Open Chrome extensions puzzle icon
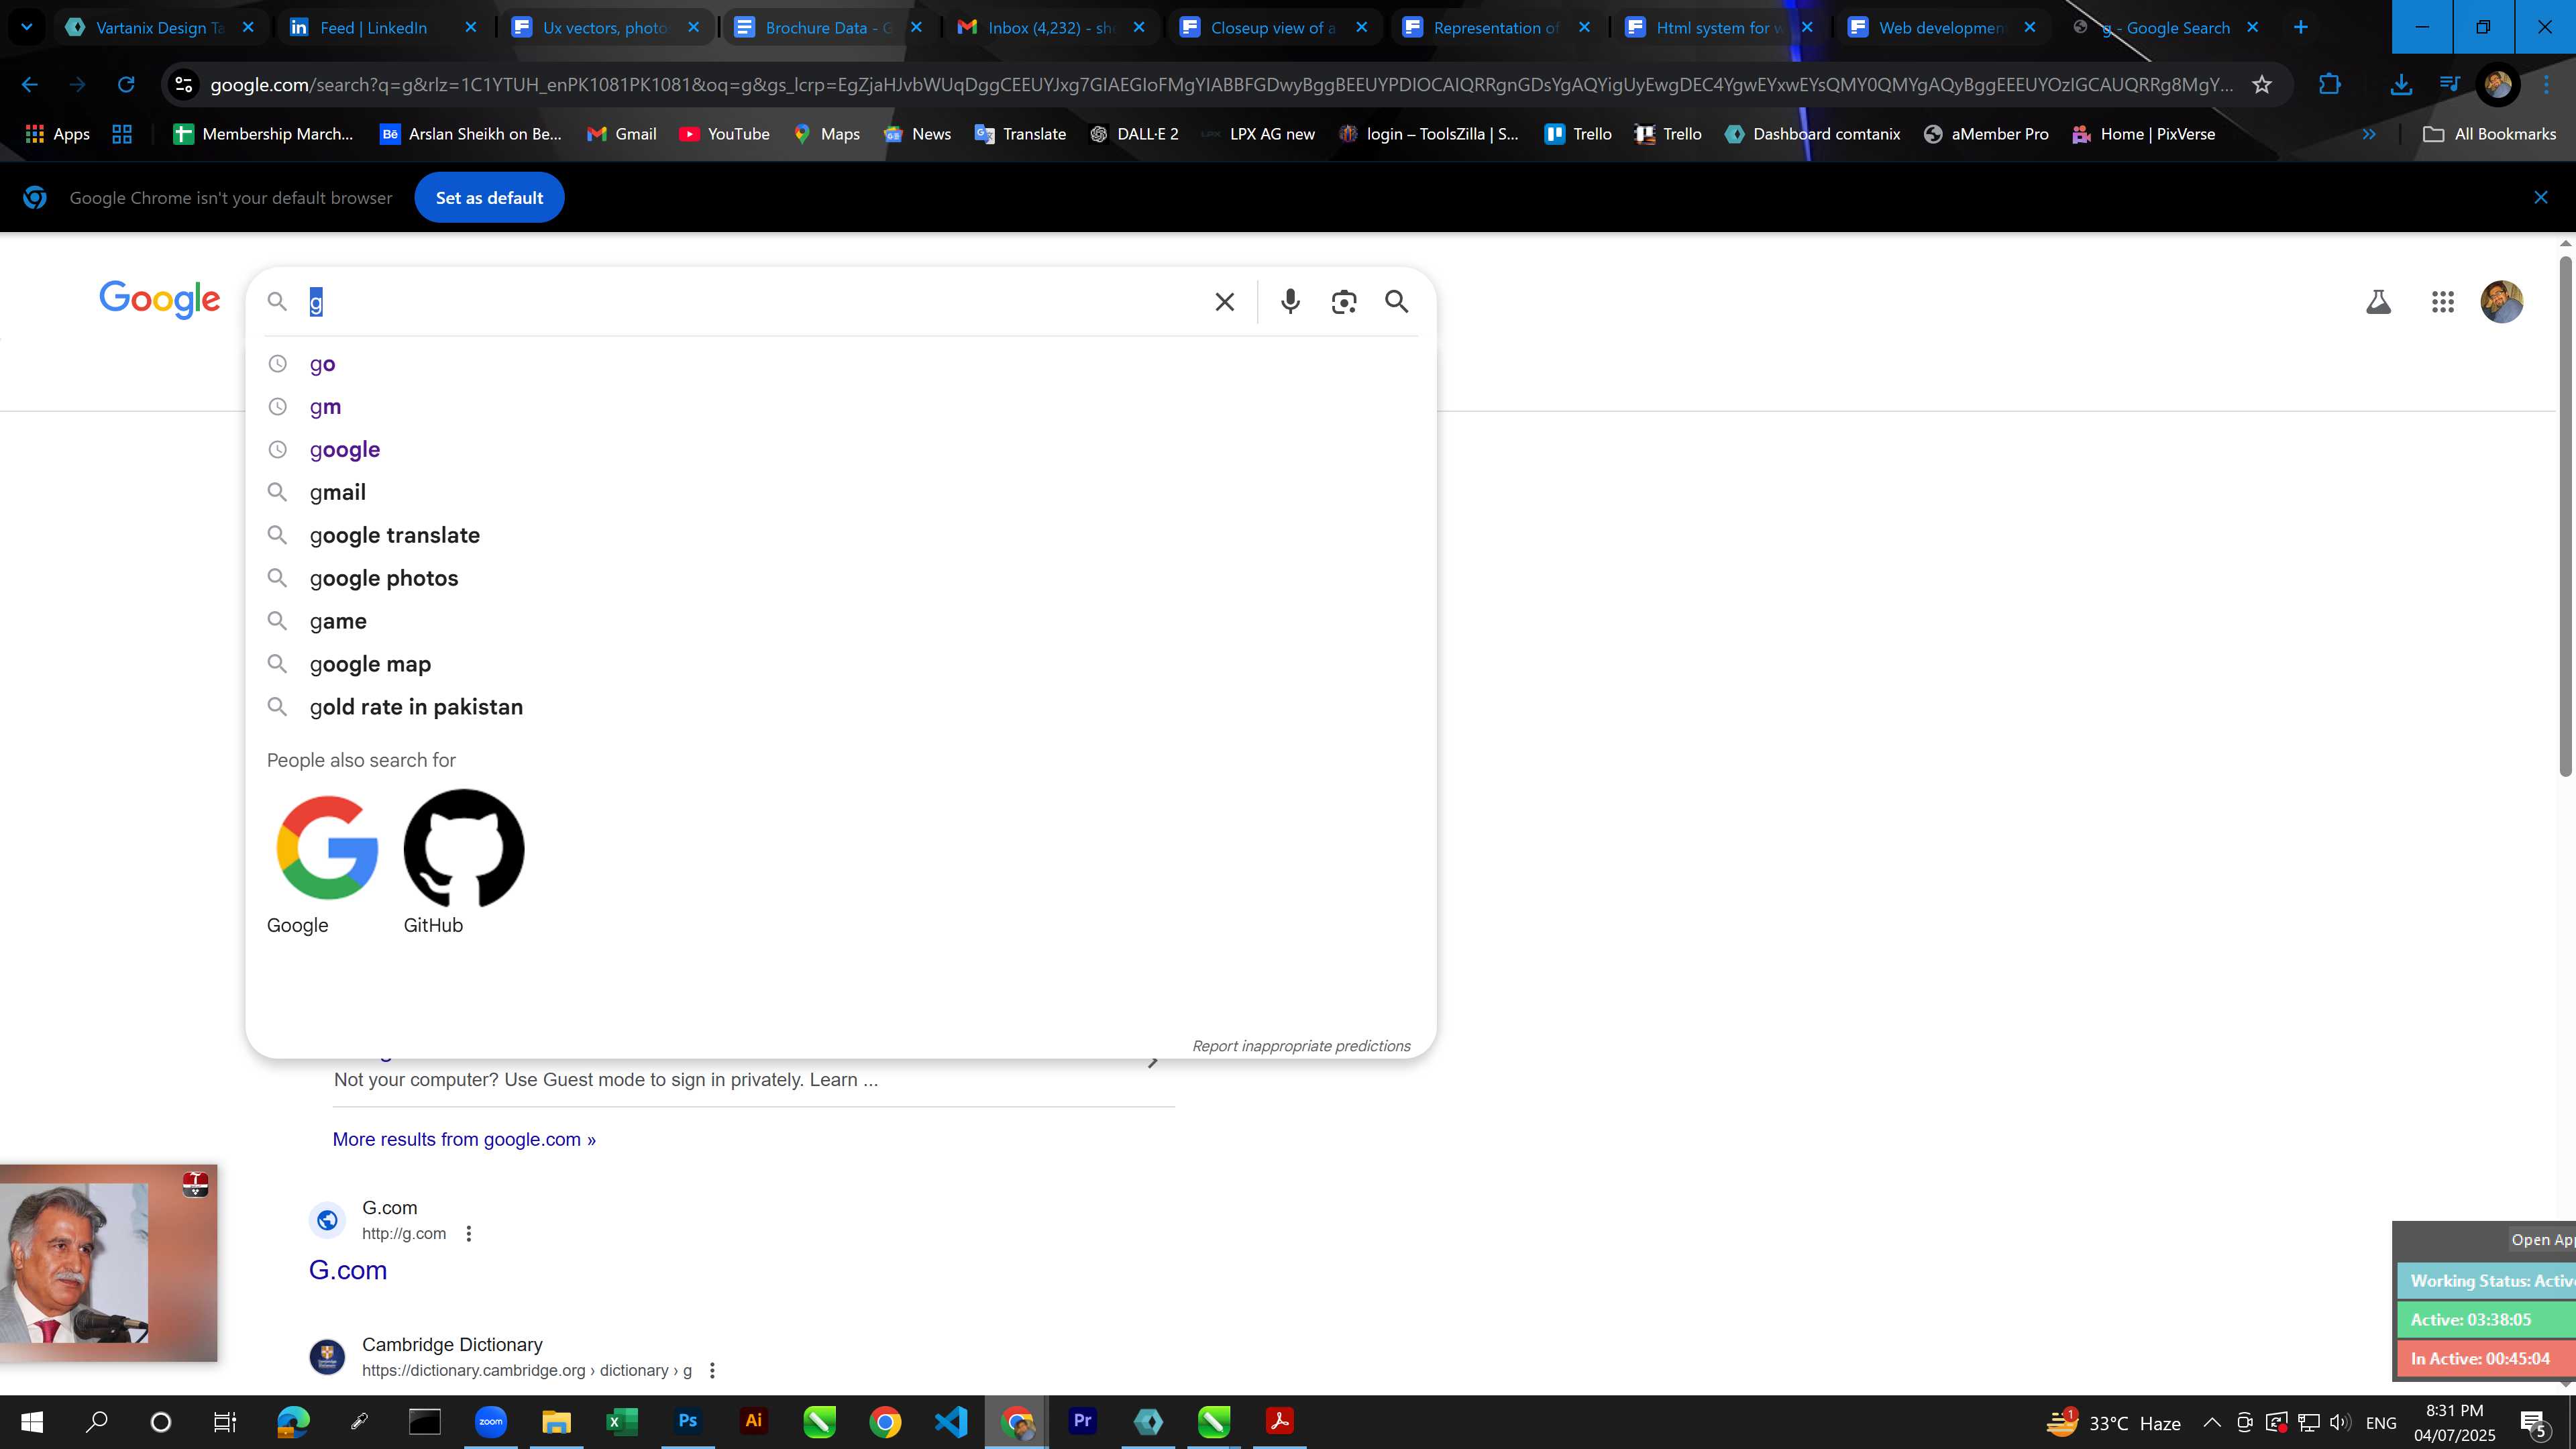The height and width of the screenshot is (1449, 2576). (2329, 85)
